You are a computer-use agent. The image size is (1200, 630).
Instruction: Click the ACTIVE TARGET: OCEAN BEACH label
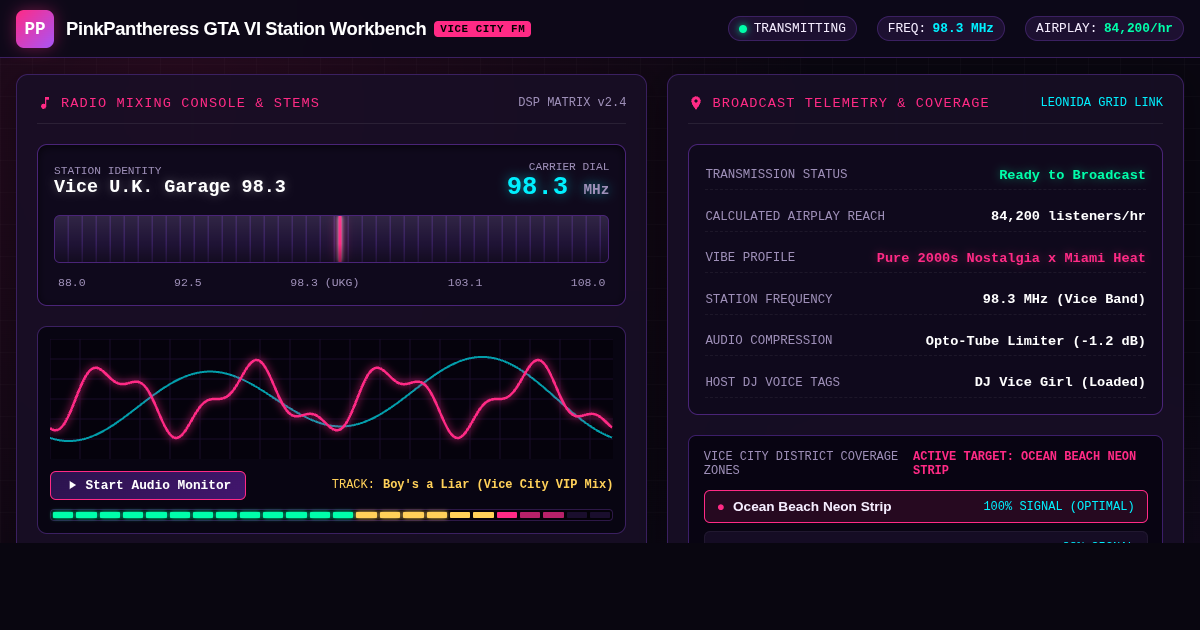(x=1024, y=464)
